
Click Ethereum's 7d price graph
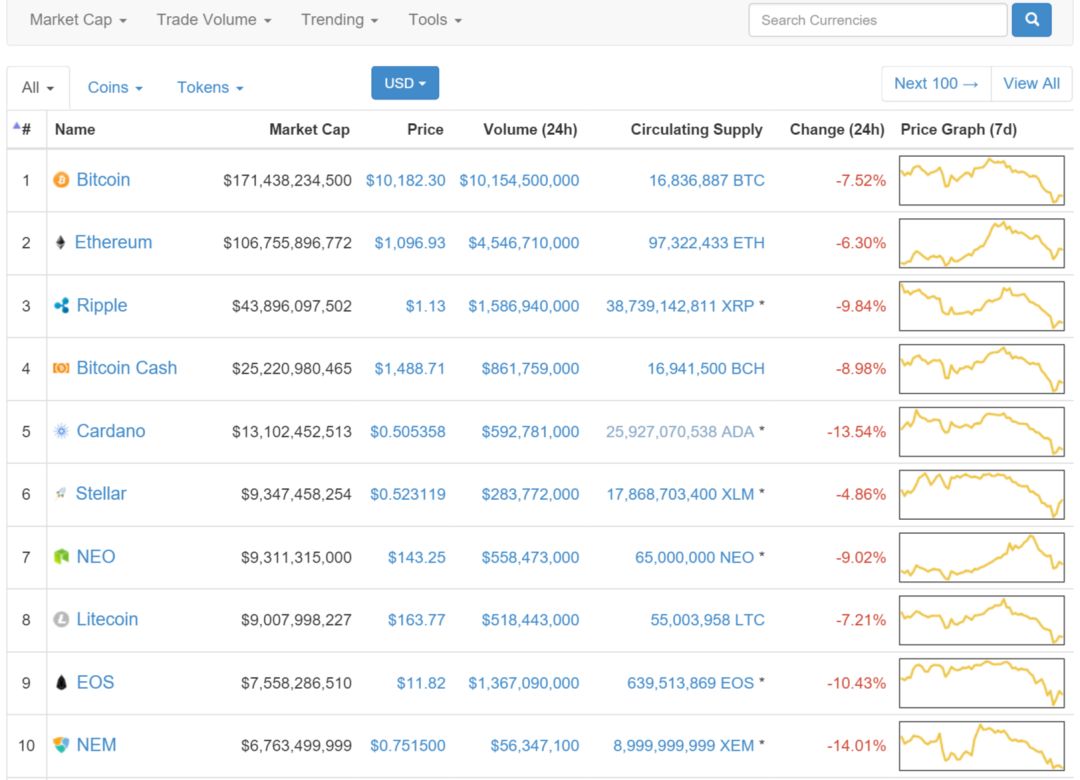click(x=982, y=243)
